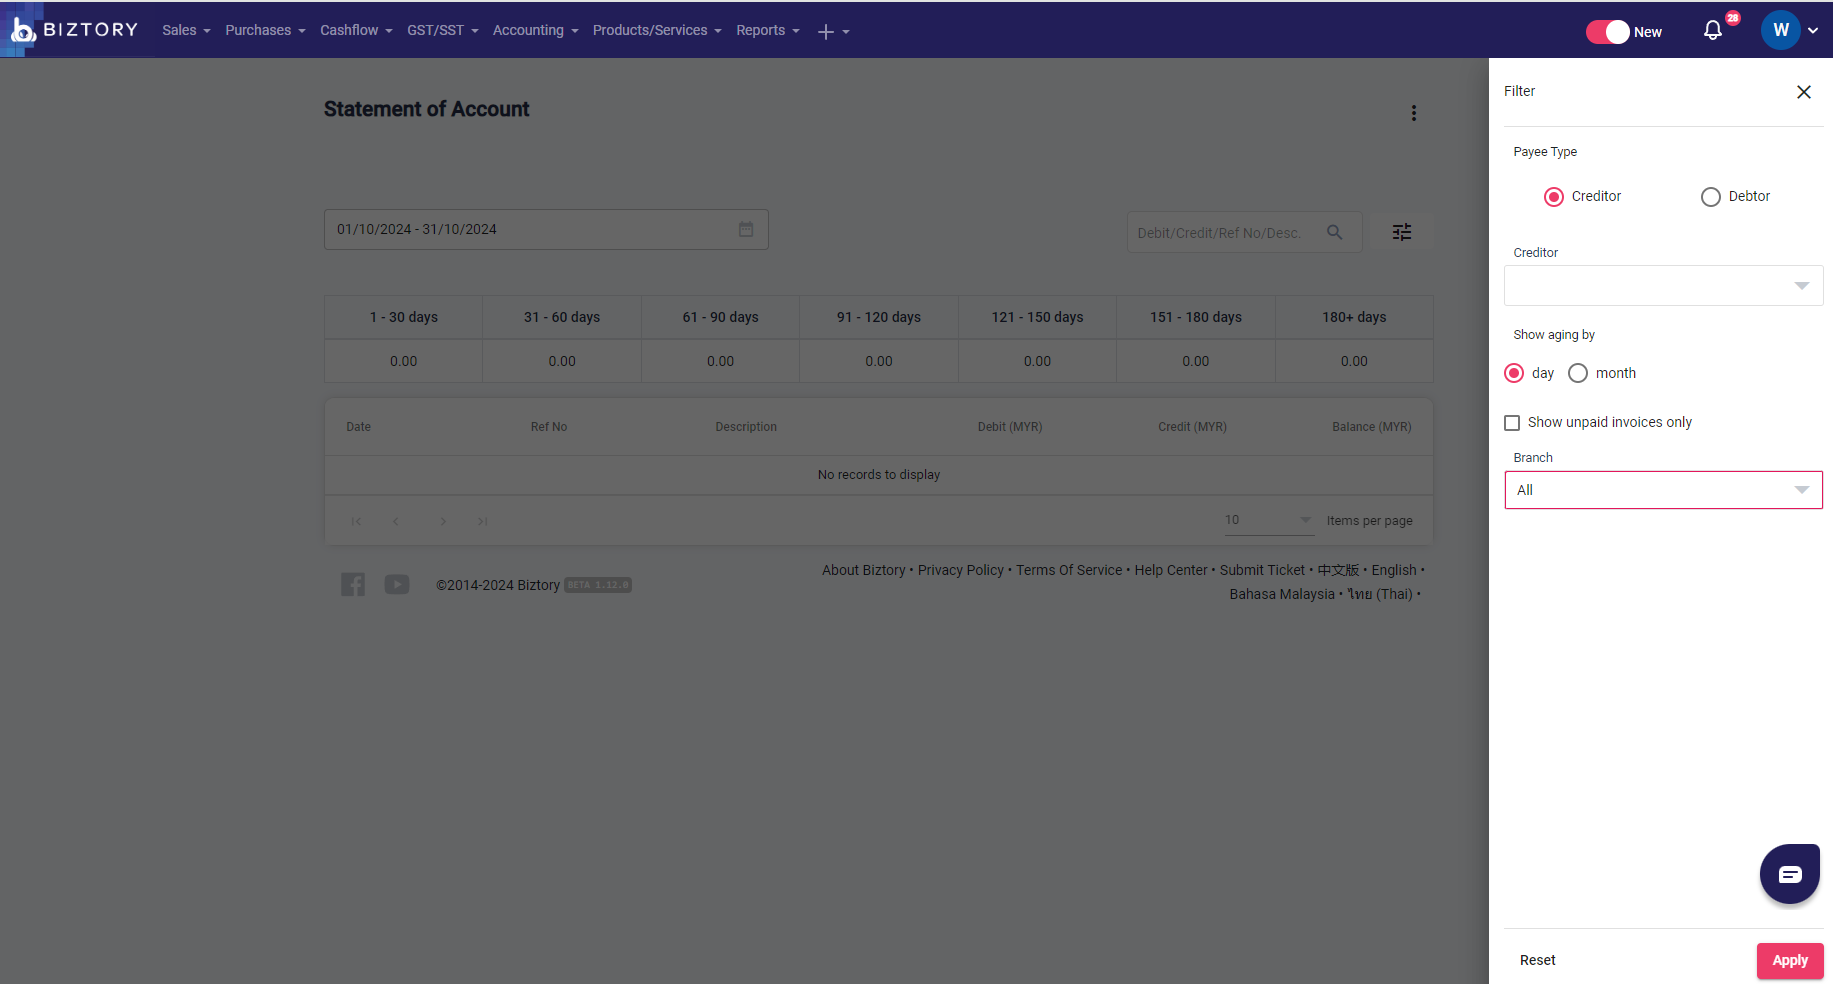Open the W user avatar menu
The height and width of the screenshot is (984, 1833).
(1781, 30)
